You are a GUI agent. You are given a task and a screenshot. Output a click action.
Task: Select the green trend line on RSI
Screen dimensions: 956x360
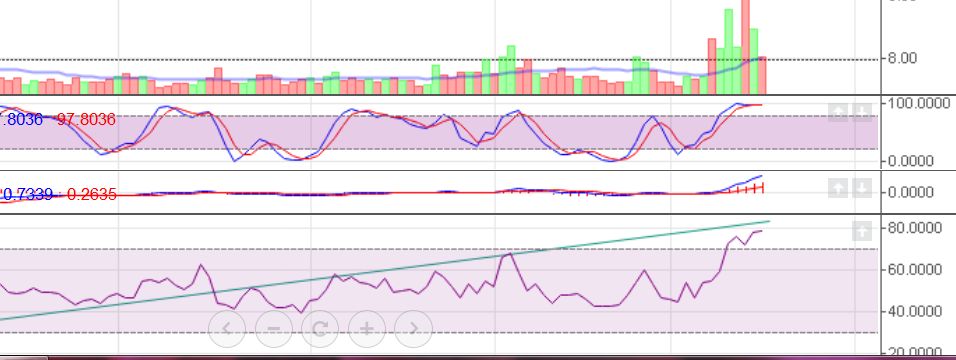pyautogui.click(x=384, y=270)
